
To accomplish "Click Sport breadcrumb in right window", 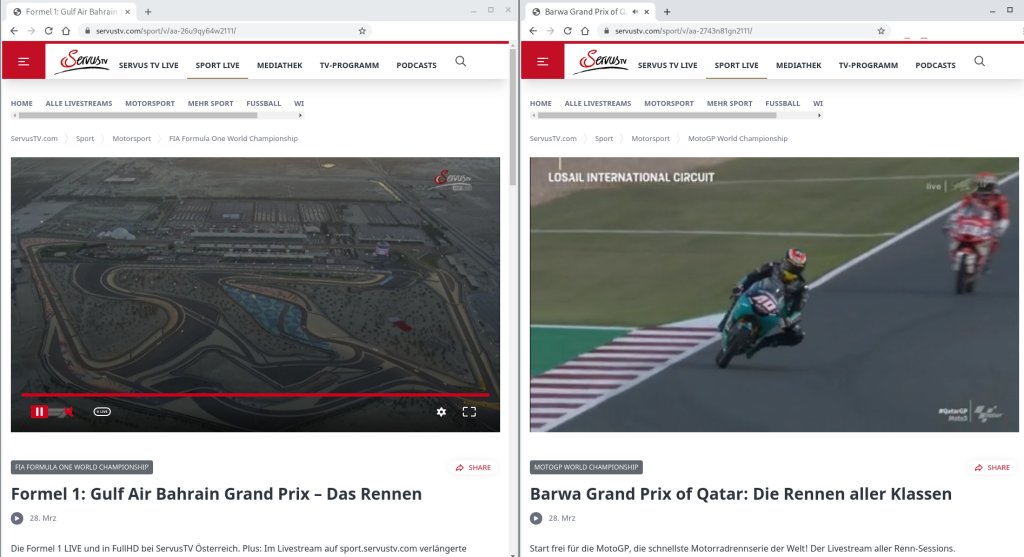I will click(604, 138).
